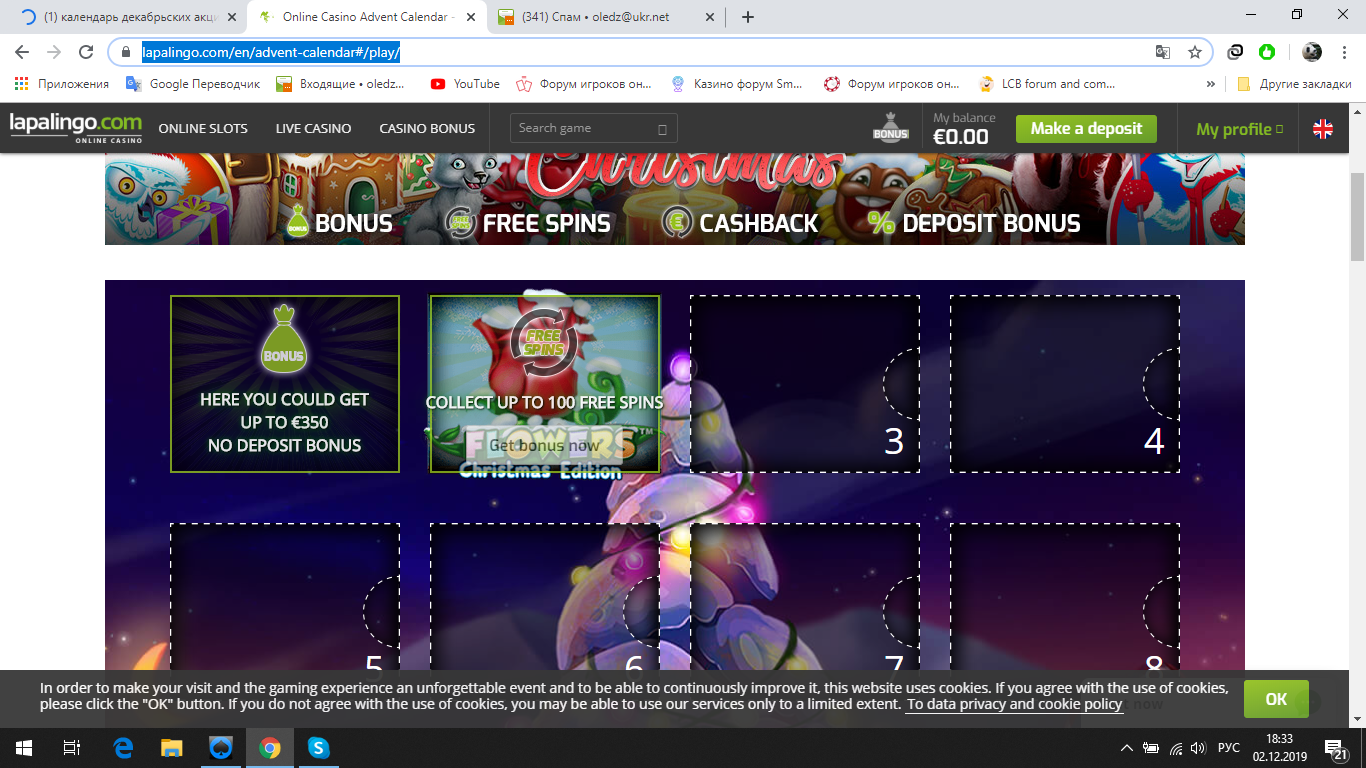The width and height of the screenshot is (1366, 768).
Task: Open advent calendar door 3
Action: [x=805, y=384]
